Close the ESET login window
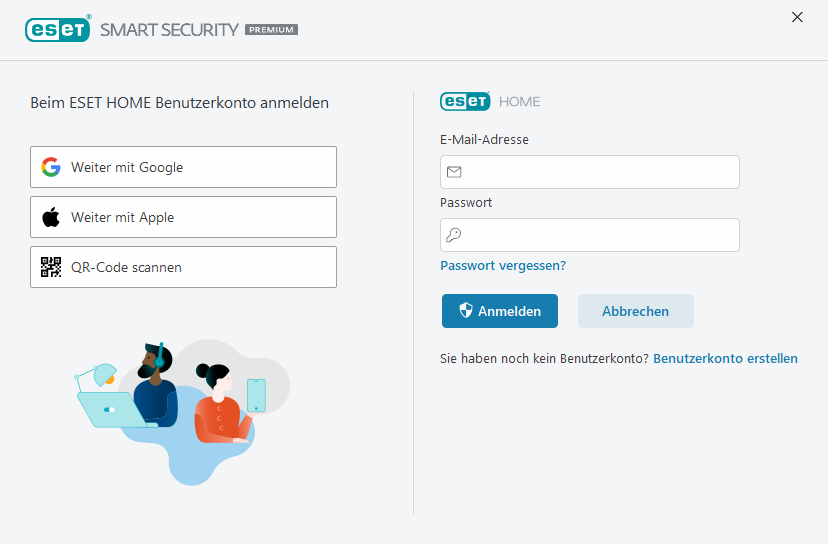This screenshot has width=828, height=544. point(797,17)
